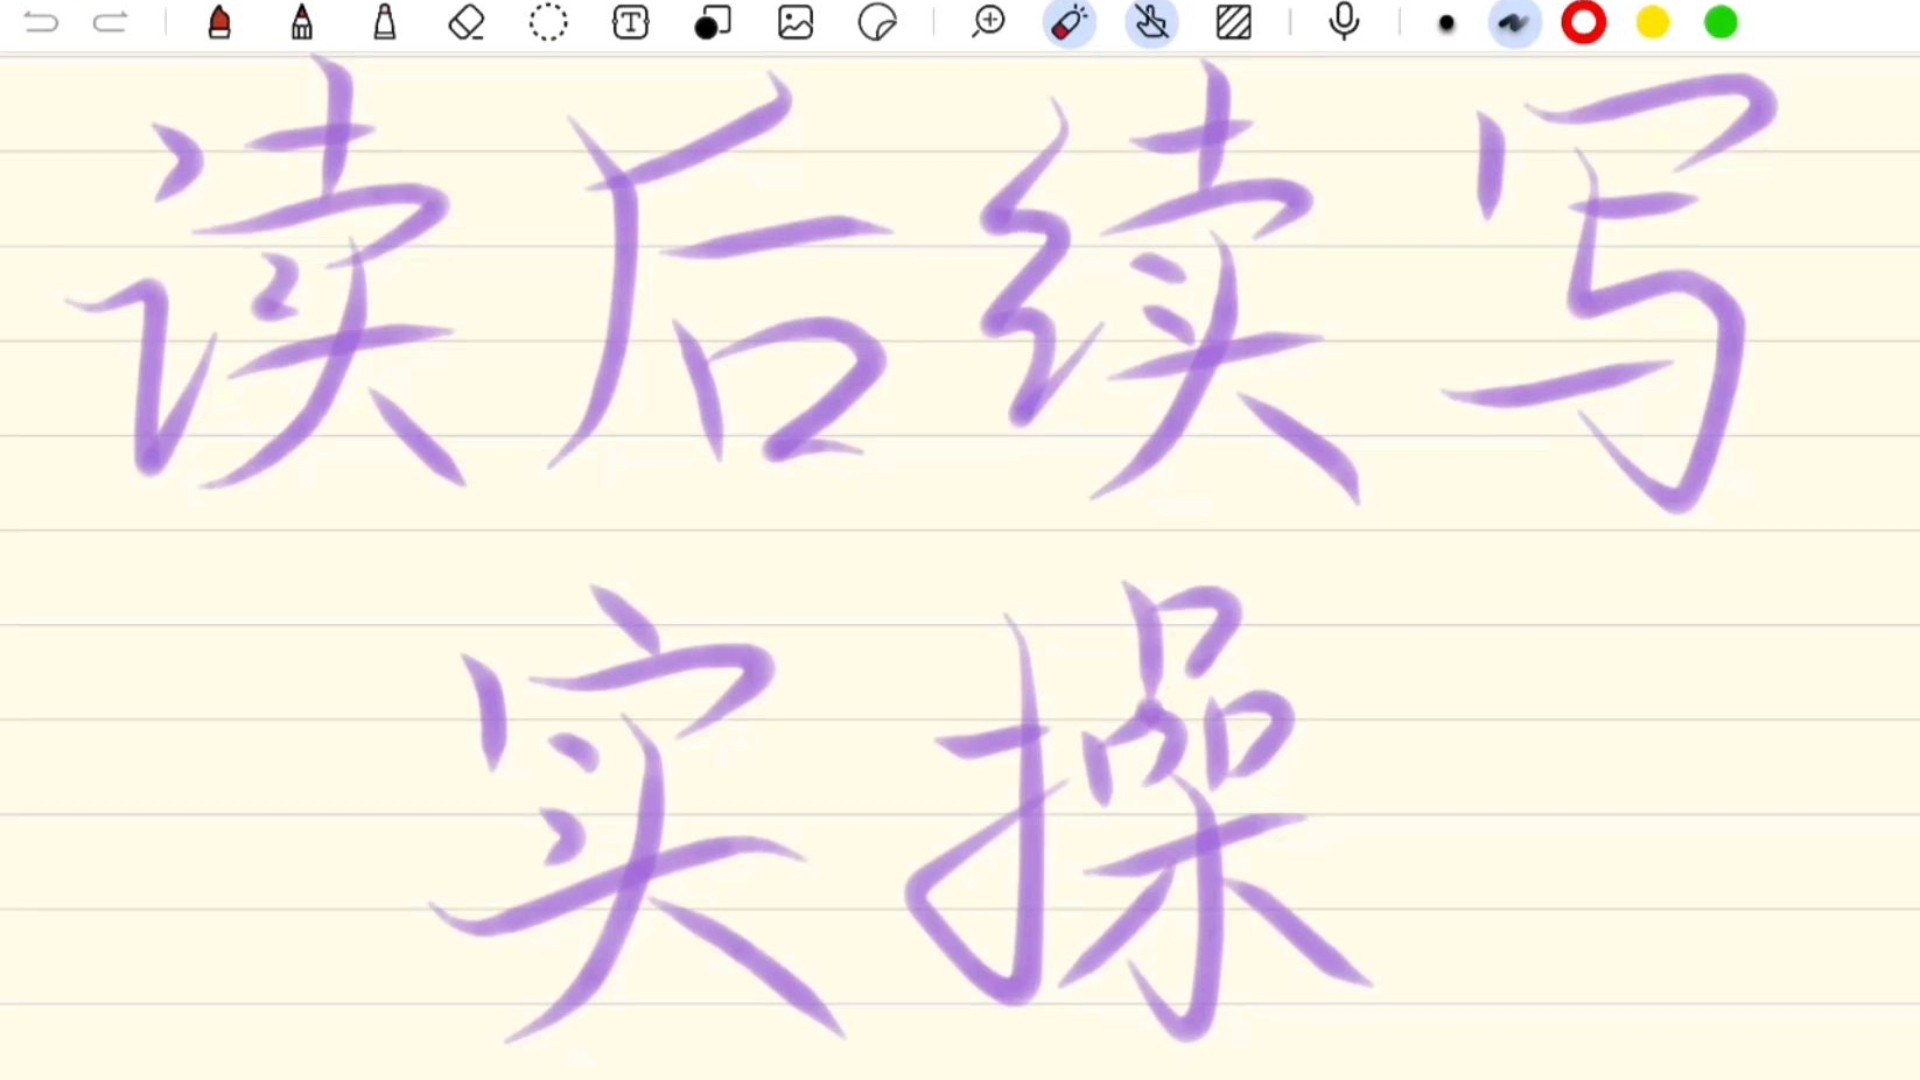This screenshot has height=1080, width=1920.
Task: Pick the green color swatch
Action: 1721,23
